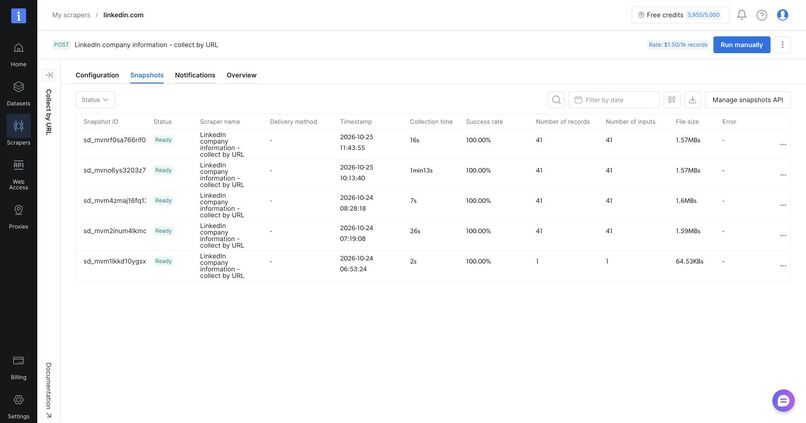Open actions menu for snapshot sd_mvnrf0sa766rif0
The height and width of the screenshot is (423, 806).
tap(783, 144)
